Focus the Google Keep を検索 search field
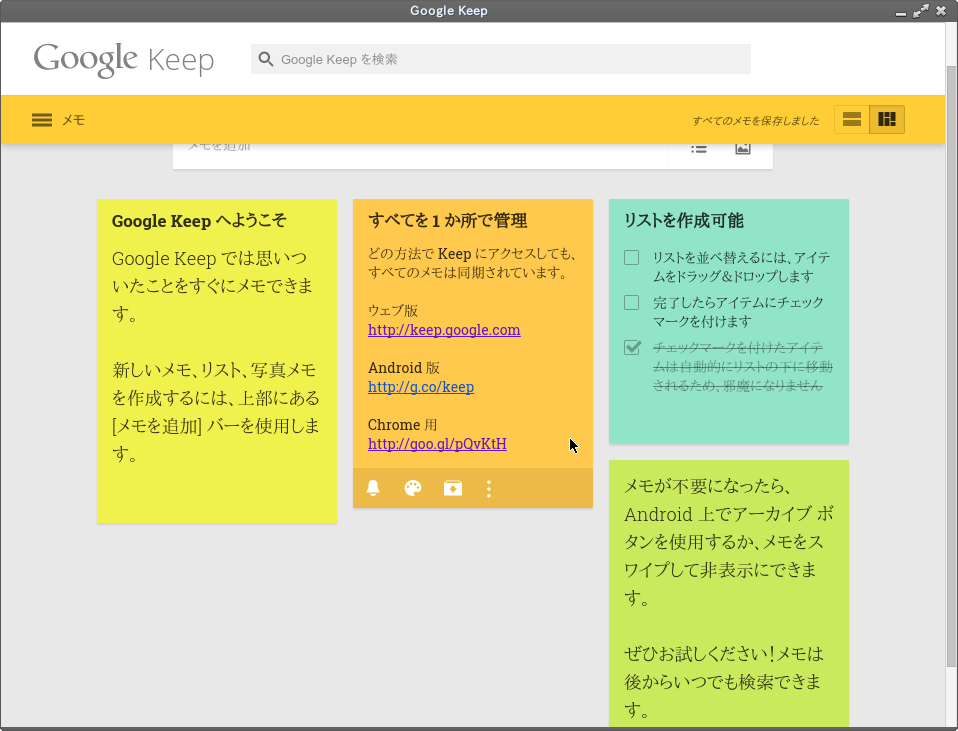Screen dimensions: 958x731 (501, 59)
